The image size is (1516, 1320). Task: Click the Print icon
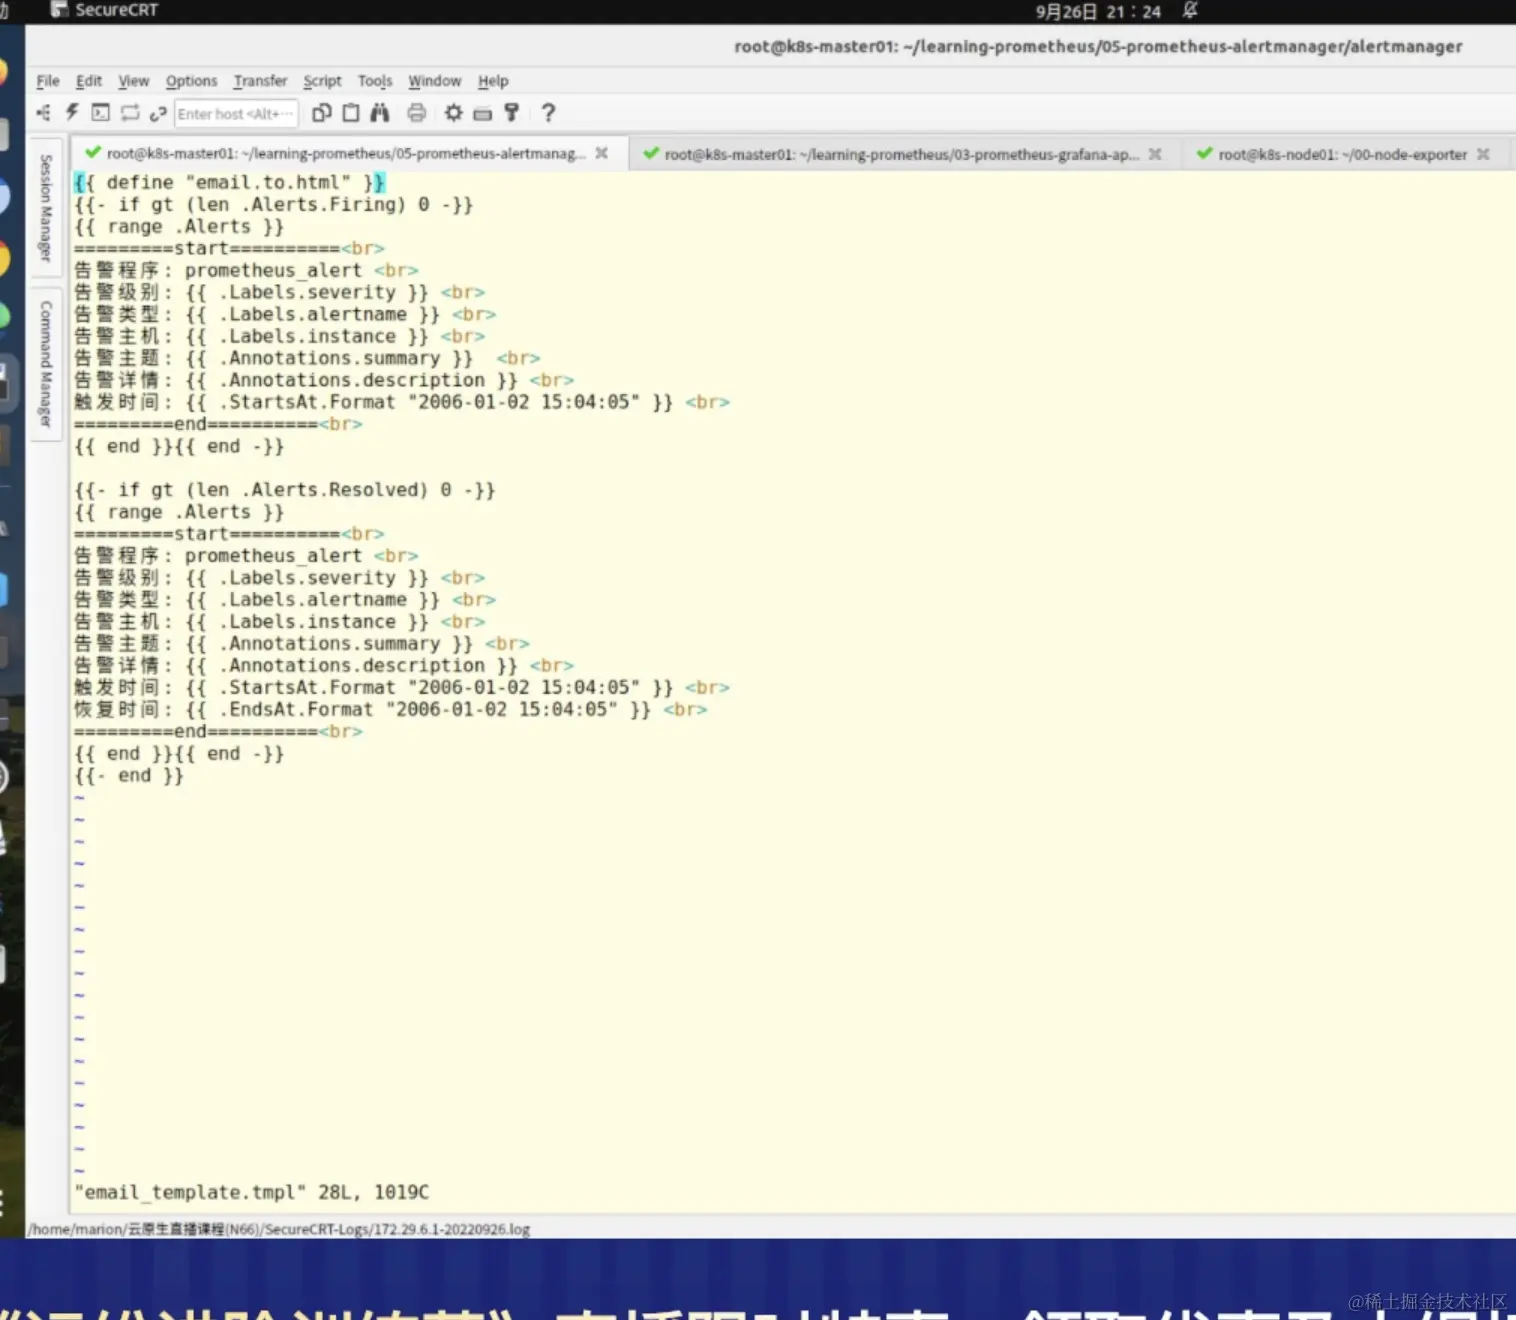click(417, 113)
